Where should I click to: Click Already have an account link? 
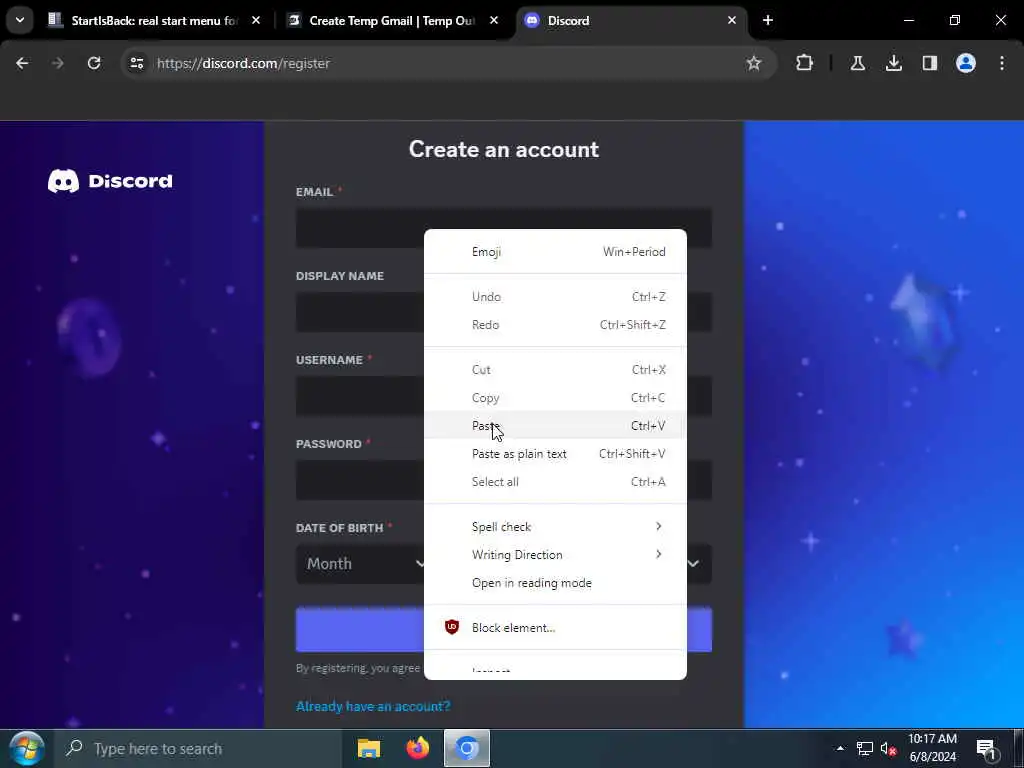(x=373, y=706)
